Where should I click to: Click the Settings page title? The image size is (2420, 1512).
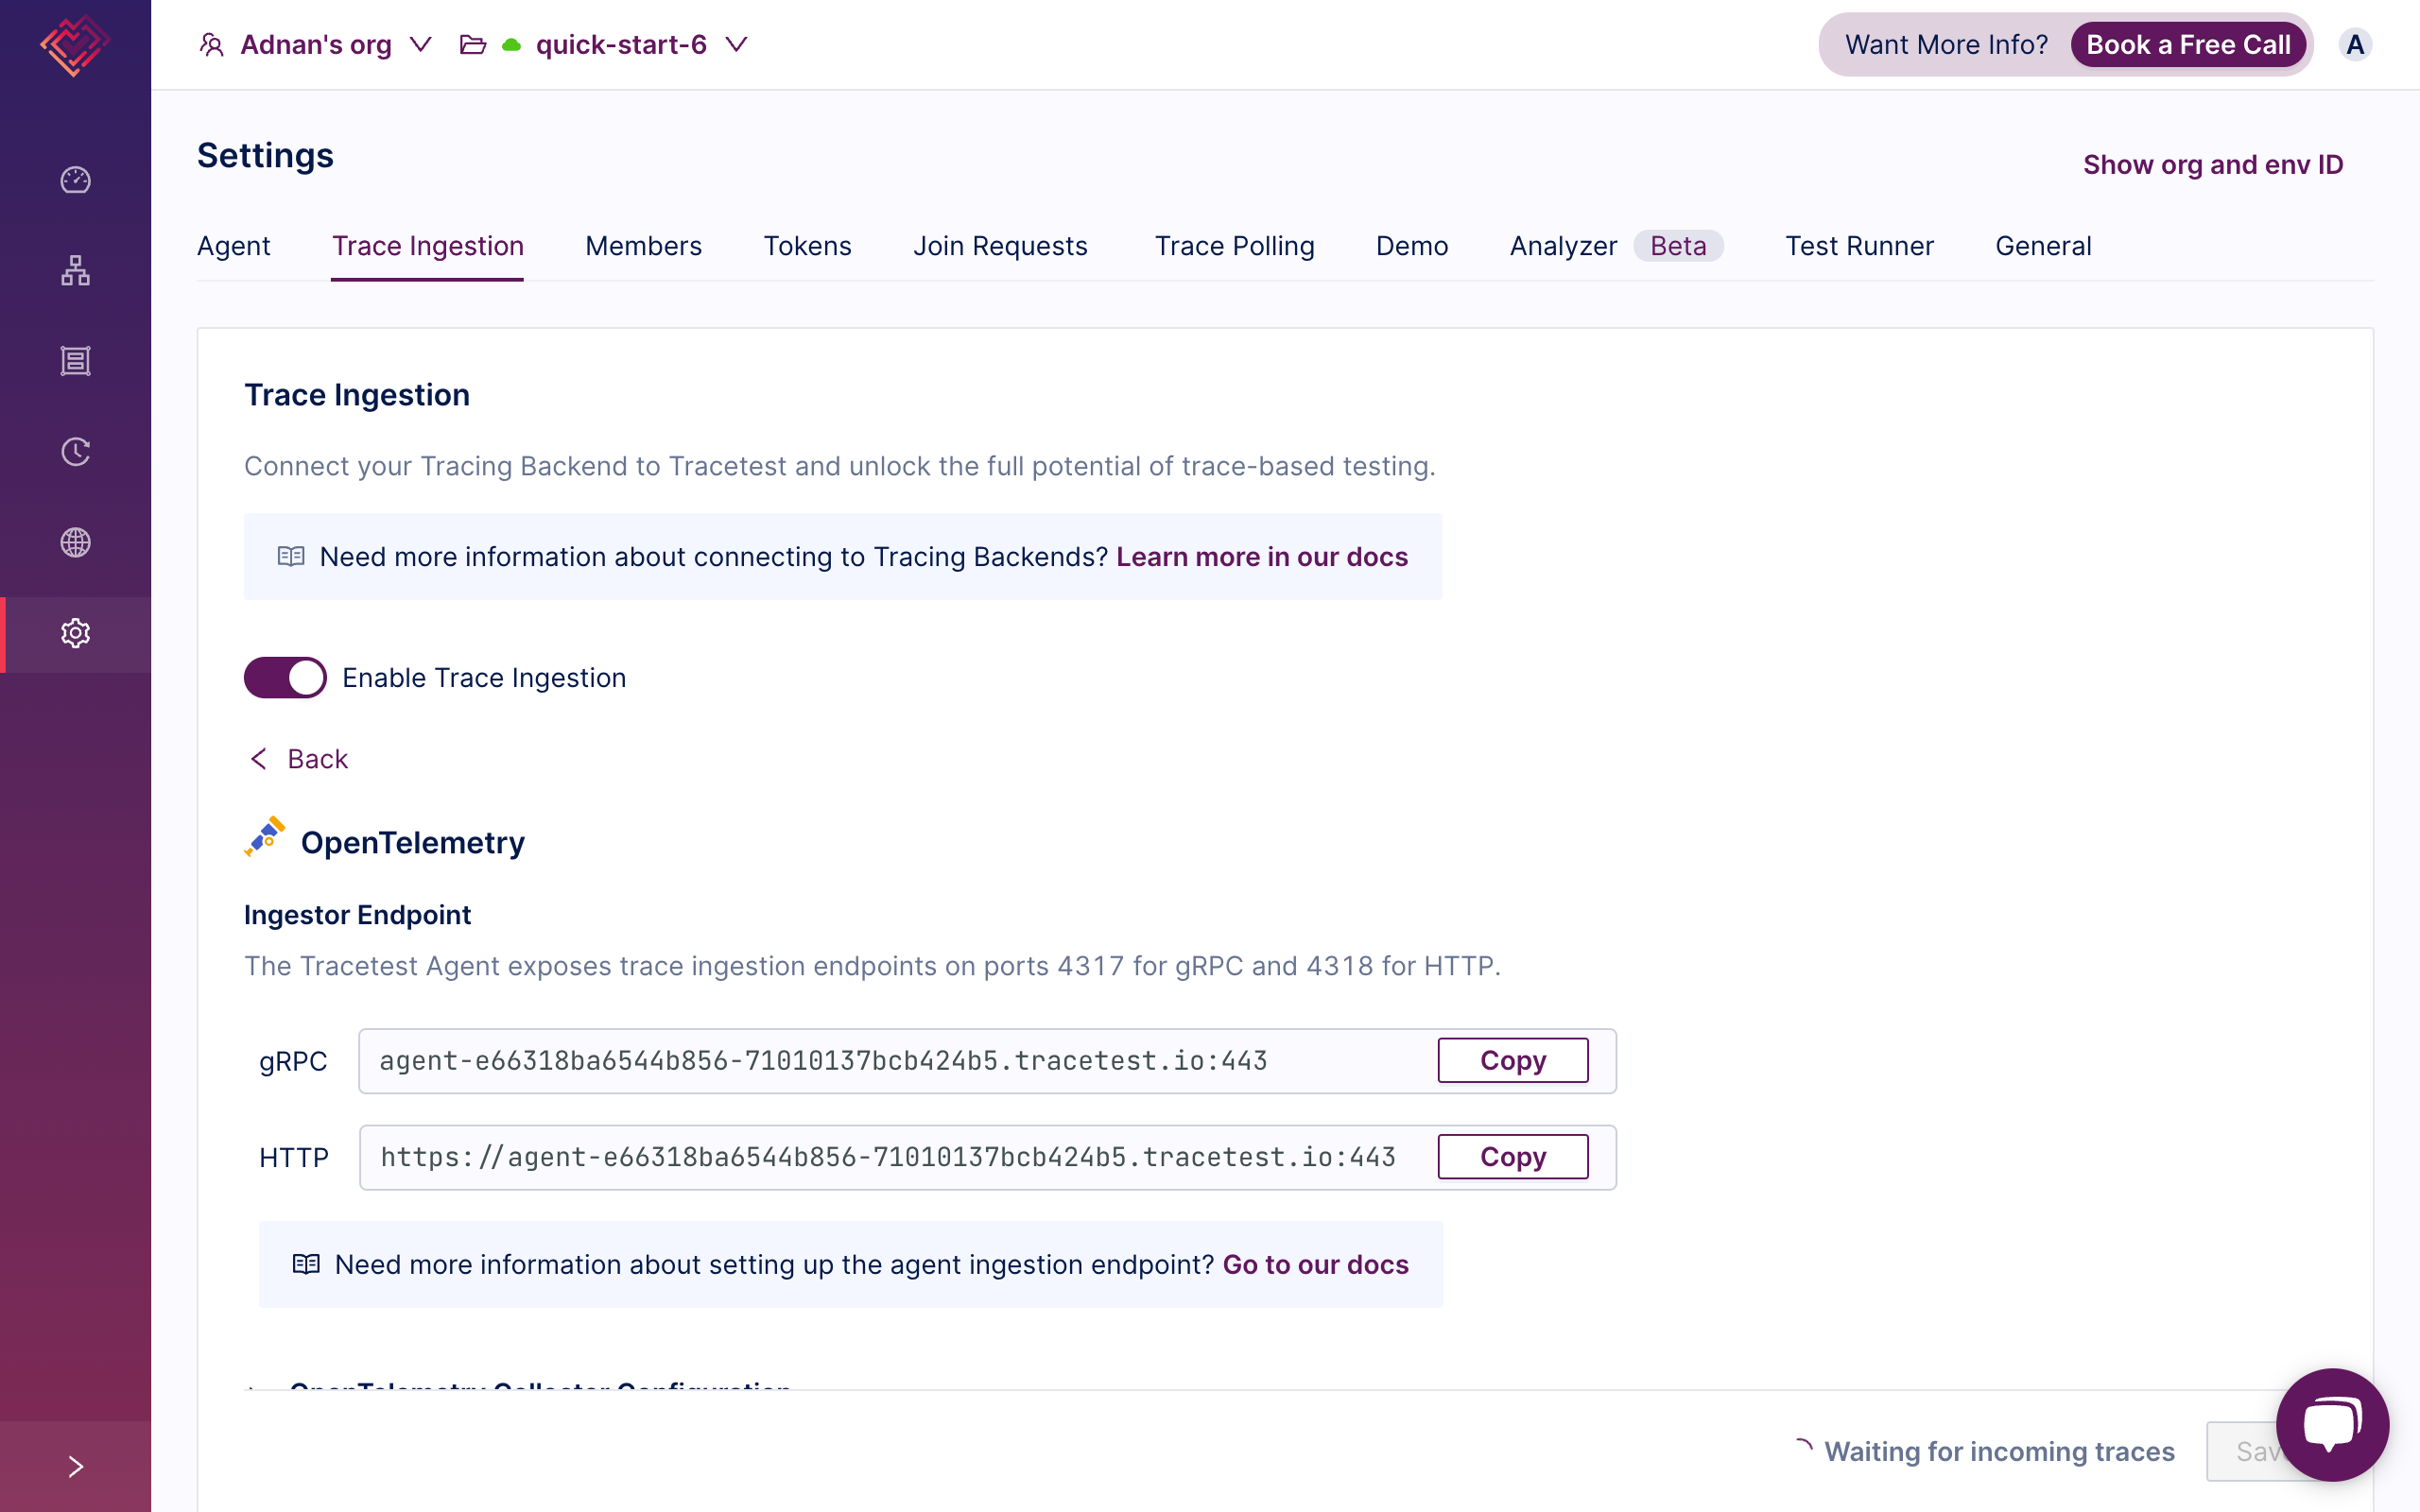[265, 155]
